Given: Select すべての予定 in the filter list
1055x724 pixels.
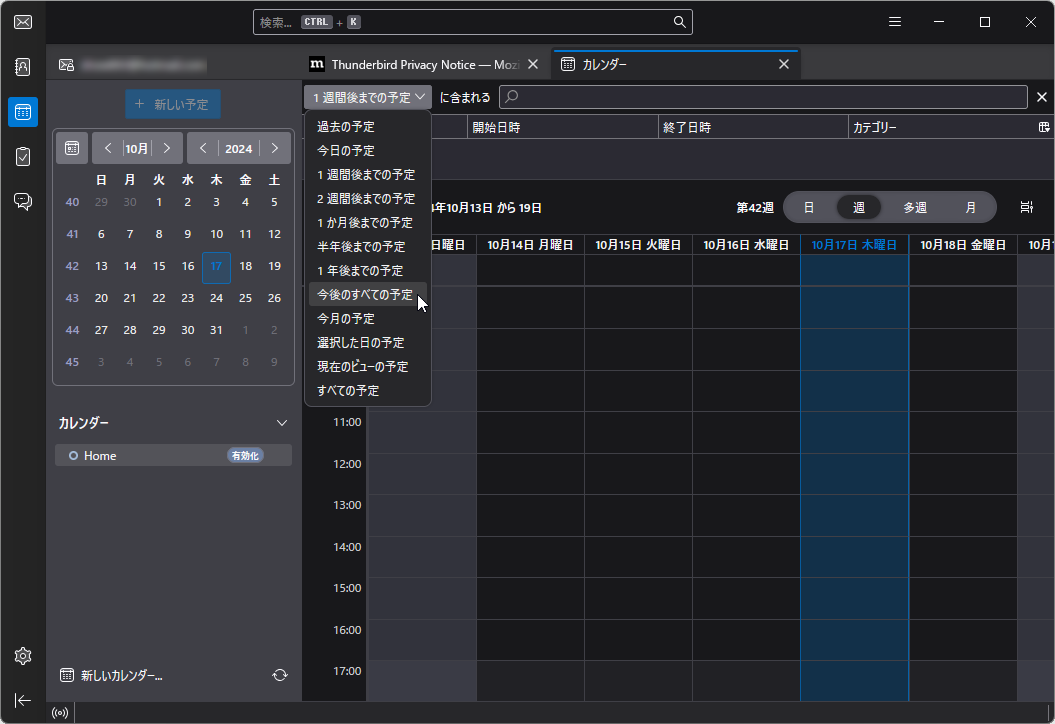Looking at the screenshot, I should [368, 391].
